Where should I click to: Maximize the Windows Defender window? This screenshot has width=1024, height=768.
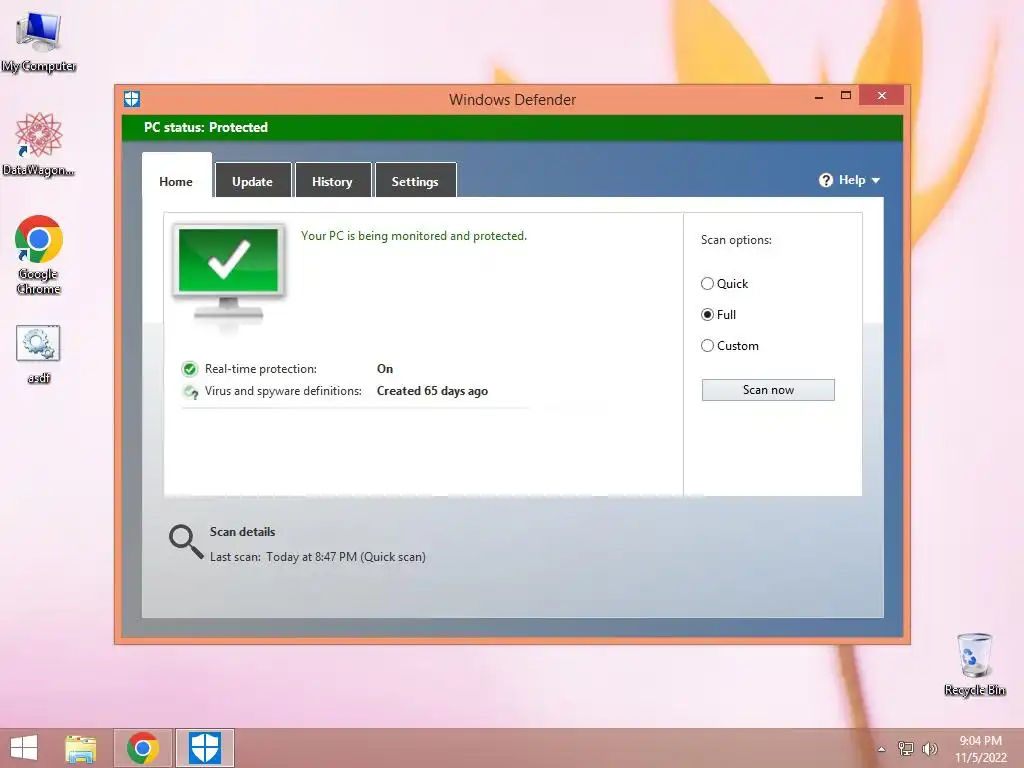pyautogui.click(x=846, y=95)
